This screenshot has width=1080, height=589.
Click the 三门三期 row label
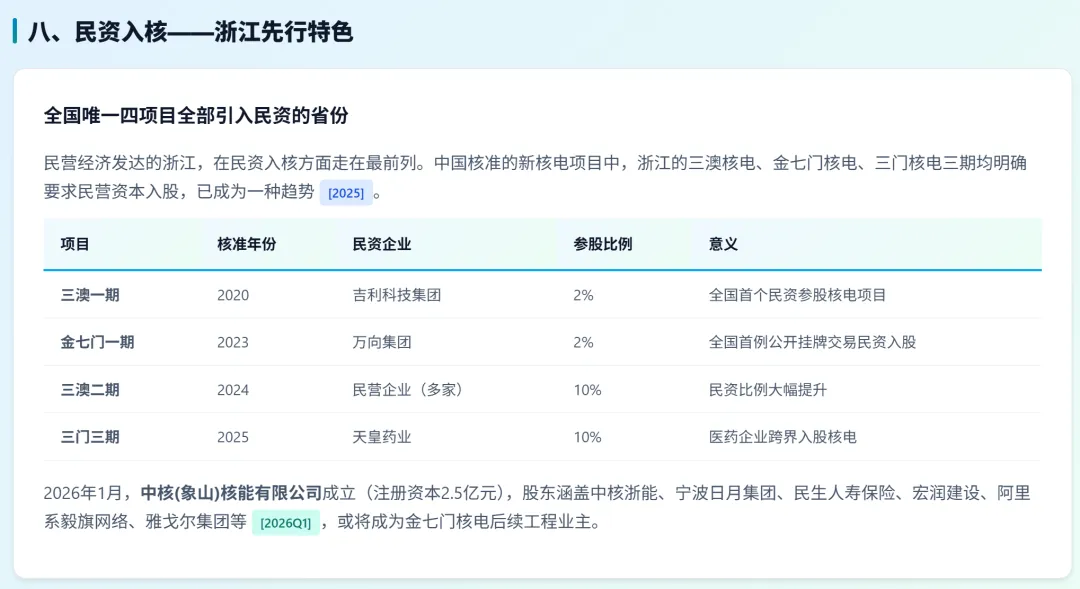90,437
